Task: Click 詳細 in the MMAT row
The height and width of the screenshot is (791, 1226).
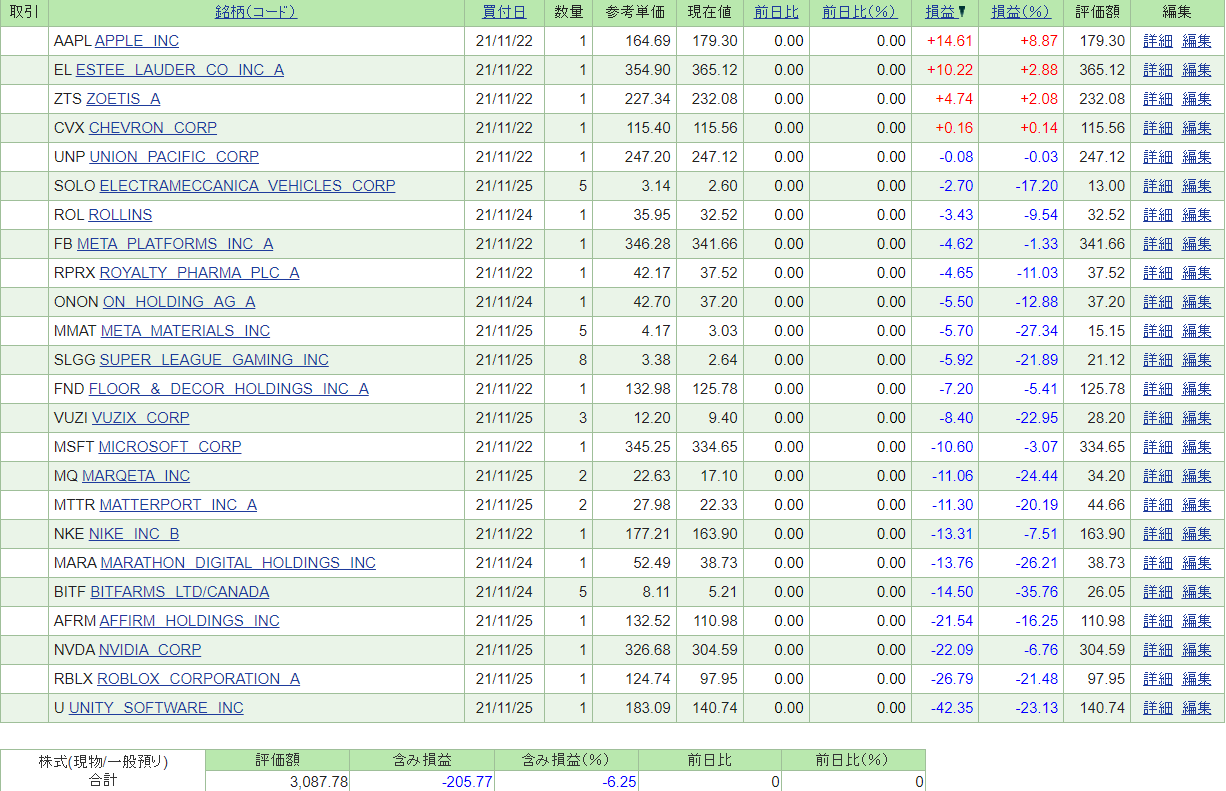Action: click(x=1158, y=331)
